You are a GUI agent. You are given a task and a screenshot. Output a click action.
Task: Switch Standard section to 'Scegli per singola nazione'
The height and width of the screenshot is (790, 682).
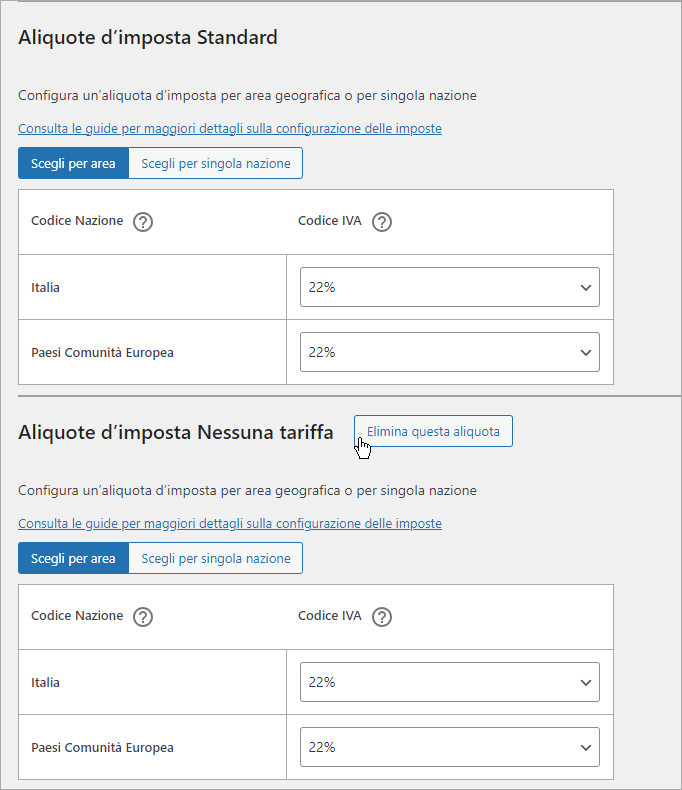pyautogui.click(x=216, y=164)
